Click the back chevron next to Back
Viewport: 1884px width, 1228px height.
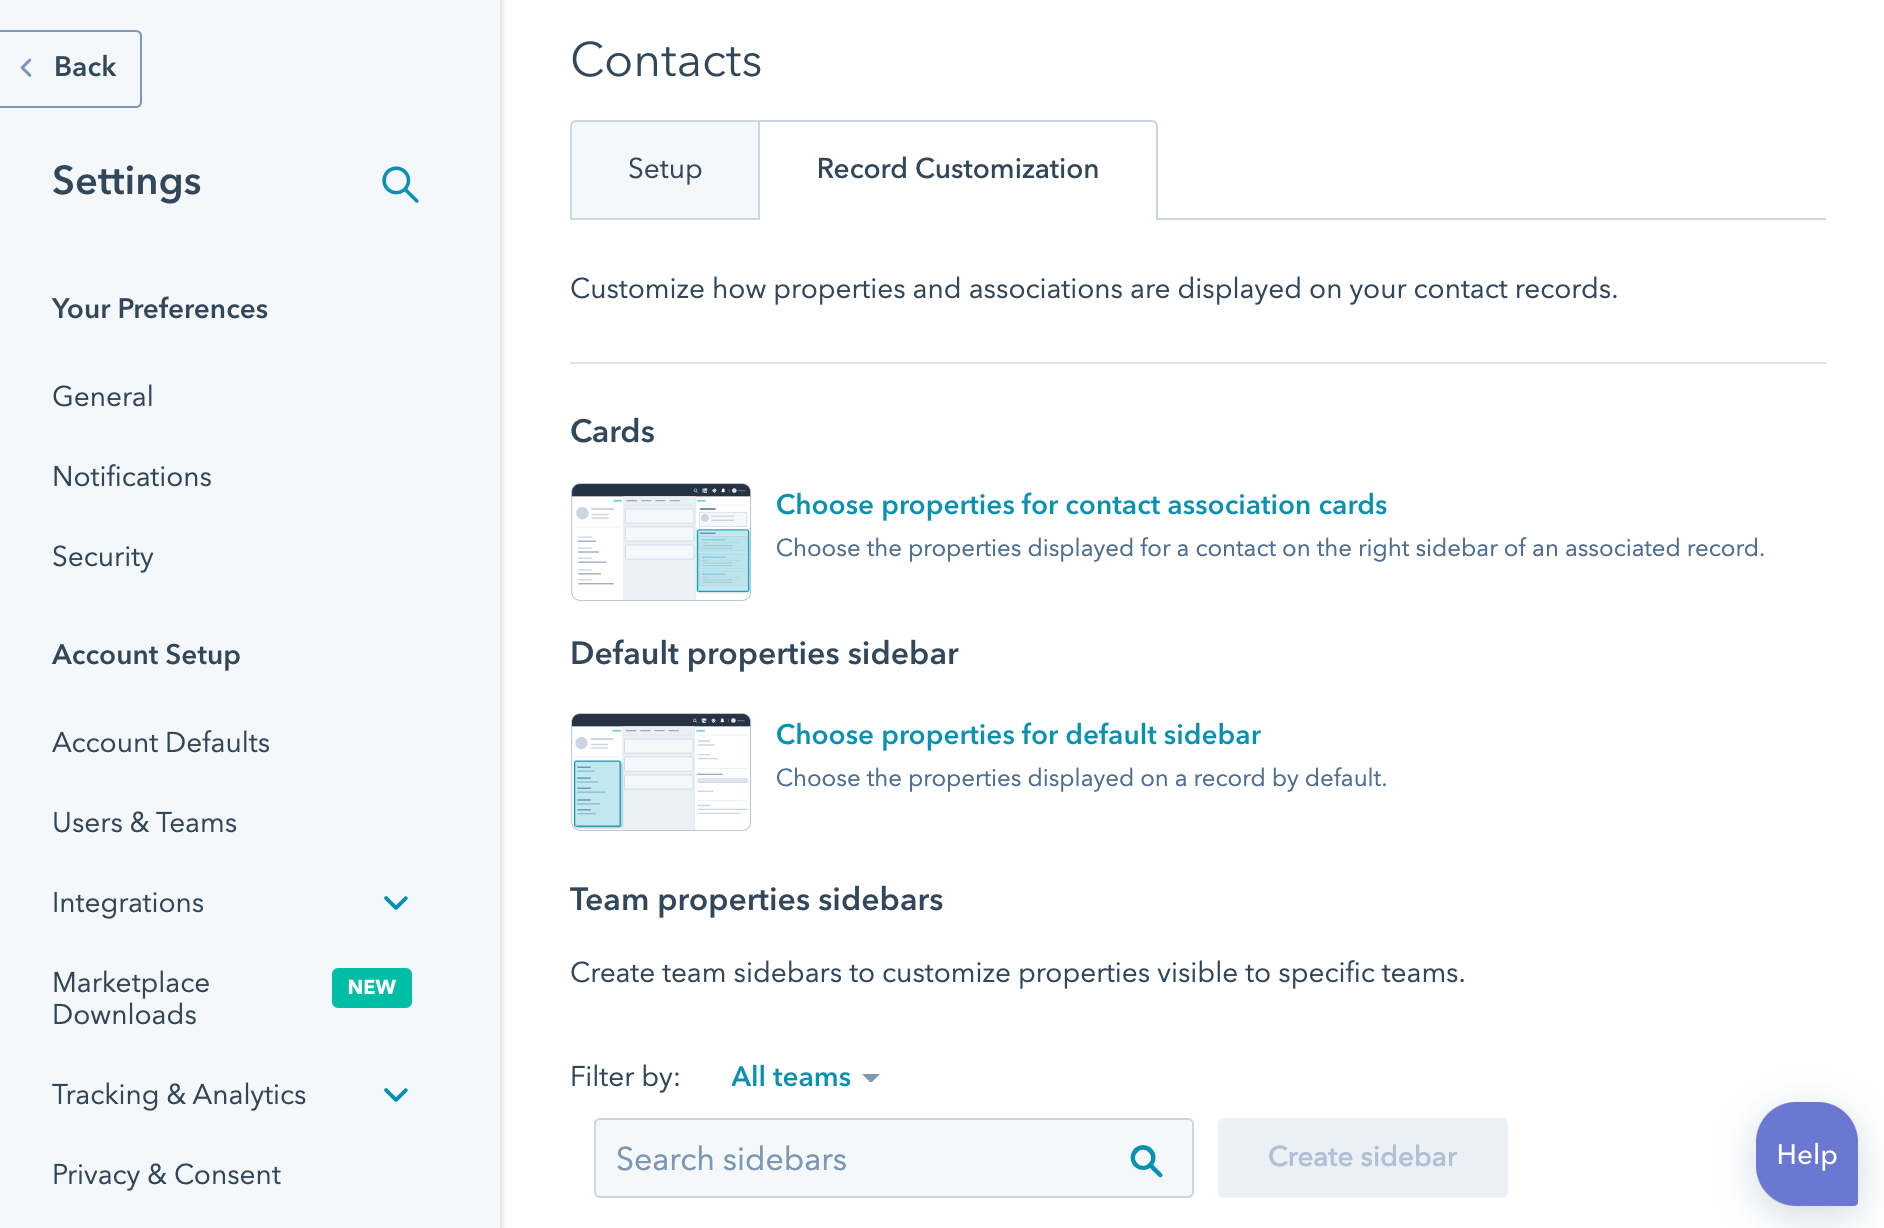(27, 67)
